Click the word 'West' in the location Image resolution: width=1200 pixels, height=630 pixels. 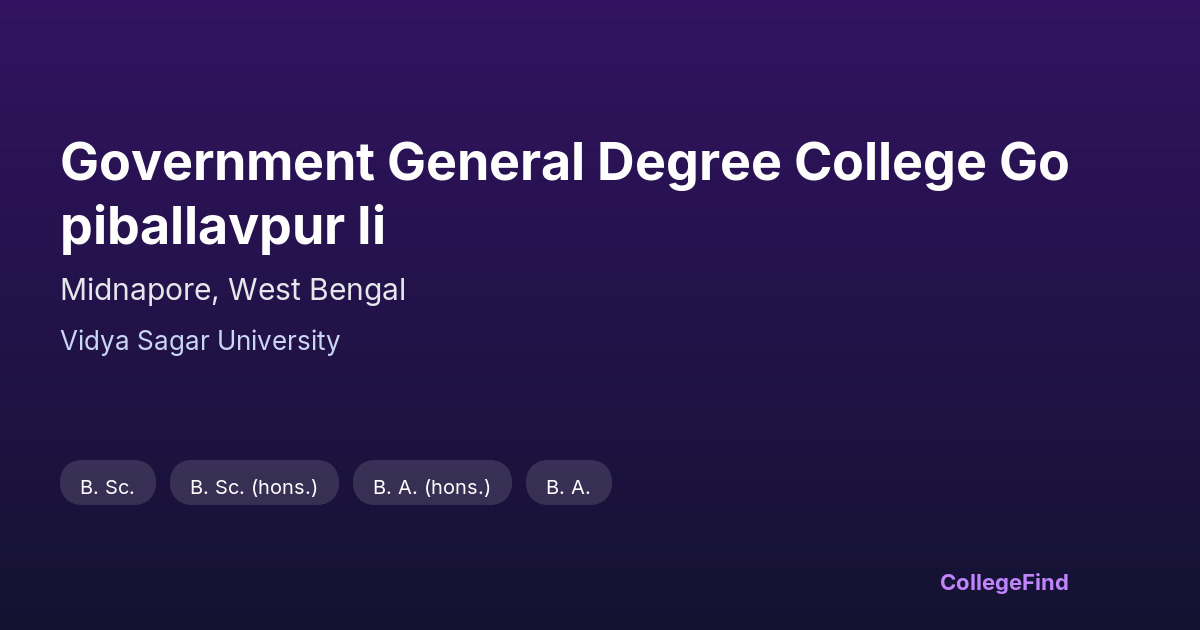[x=265, y=290]
